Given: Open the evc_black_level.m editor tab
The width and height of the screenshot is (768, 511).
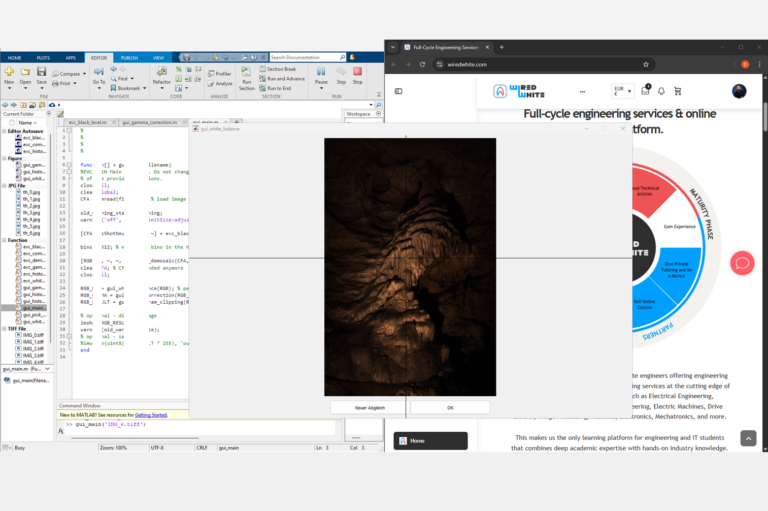Looking at the screenshot, I should coord(88,122).
